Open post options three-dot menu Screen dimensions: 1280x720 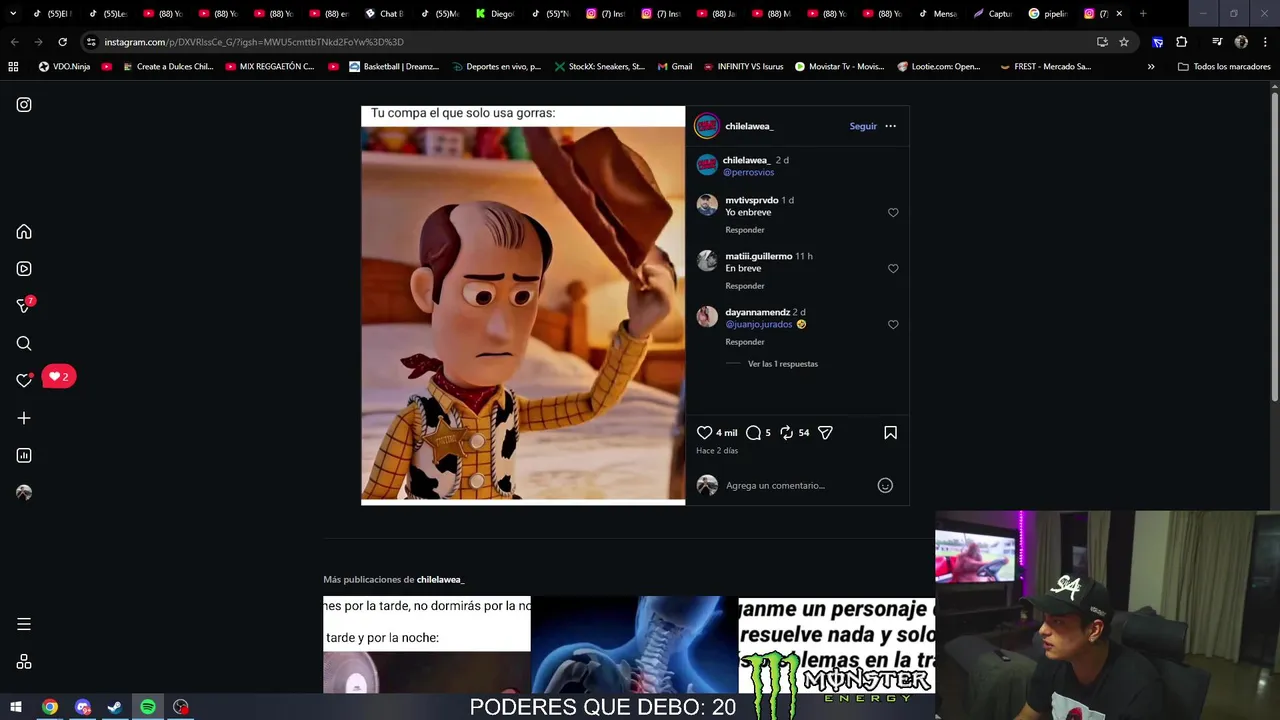890,126
